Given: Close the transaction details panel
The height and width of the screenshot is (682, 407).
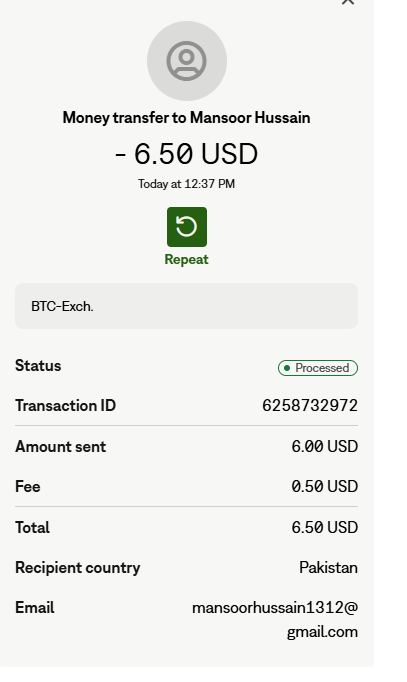Looking at the screenshot, I should [348, 2].
